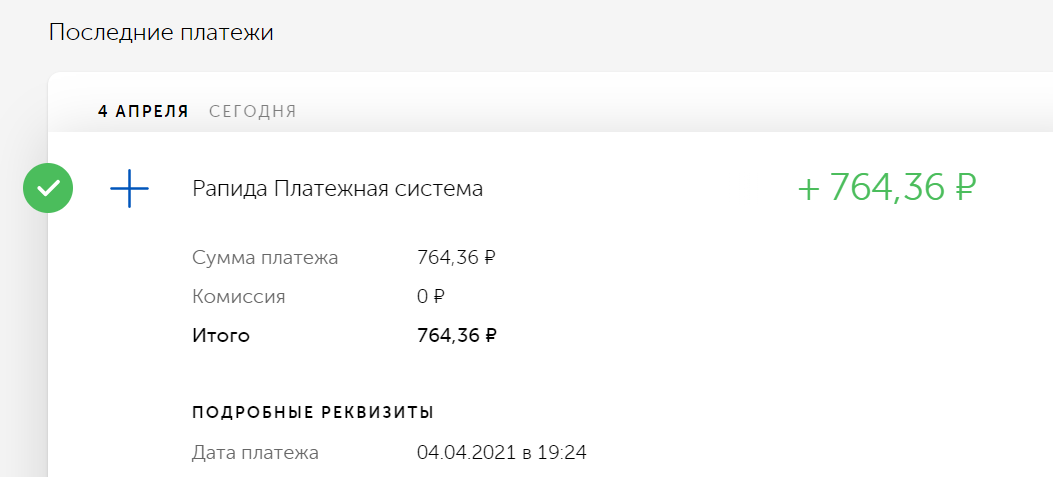Click the bold Итого label
The image size is (1053, 477).
point(221,335)
